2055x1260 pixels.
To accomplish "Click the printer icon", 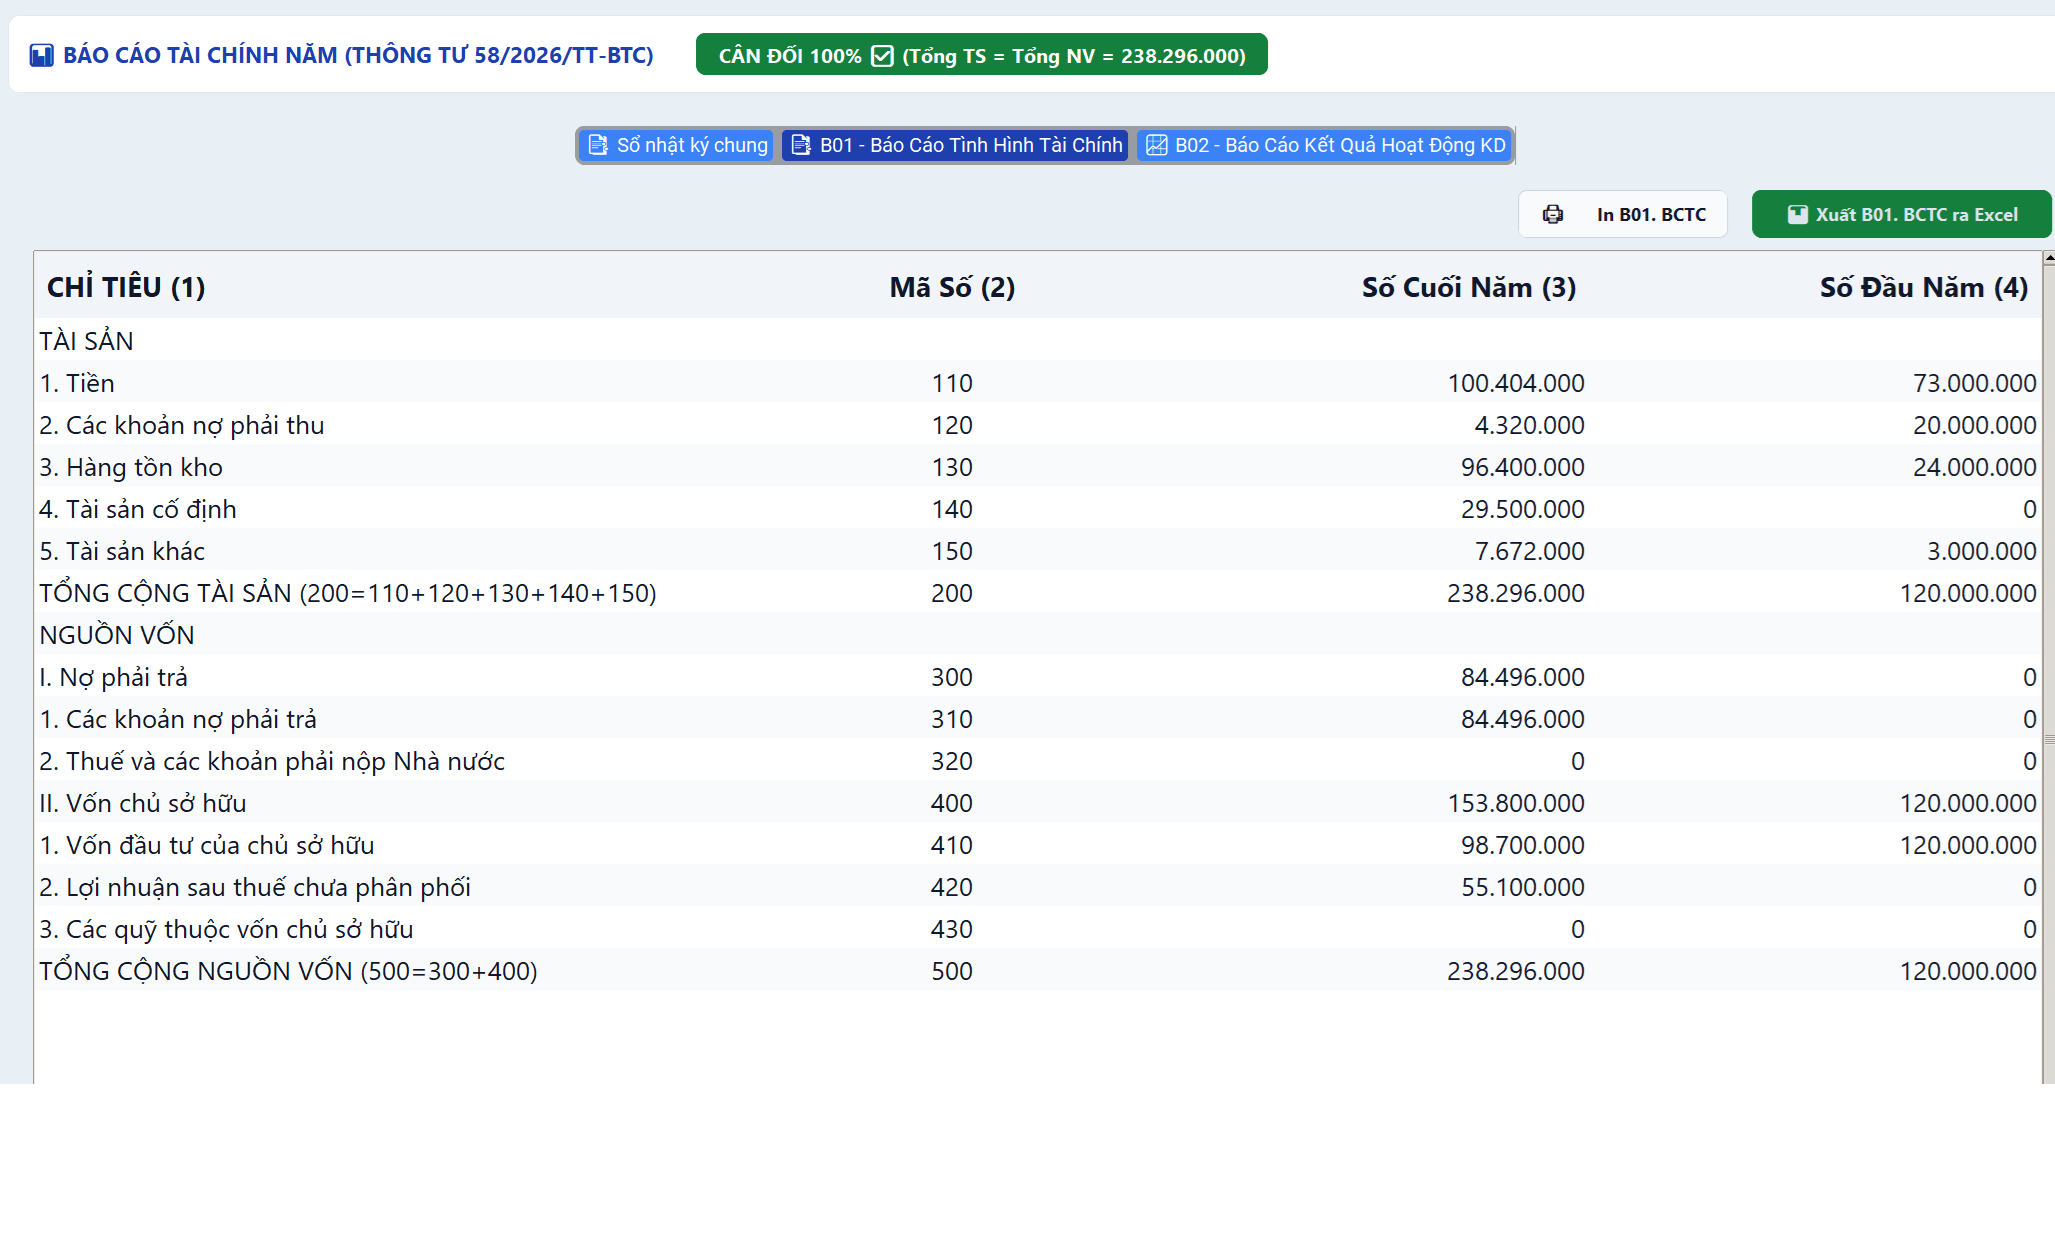I will pos(1553,214).
